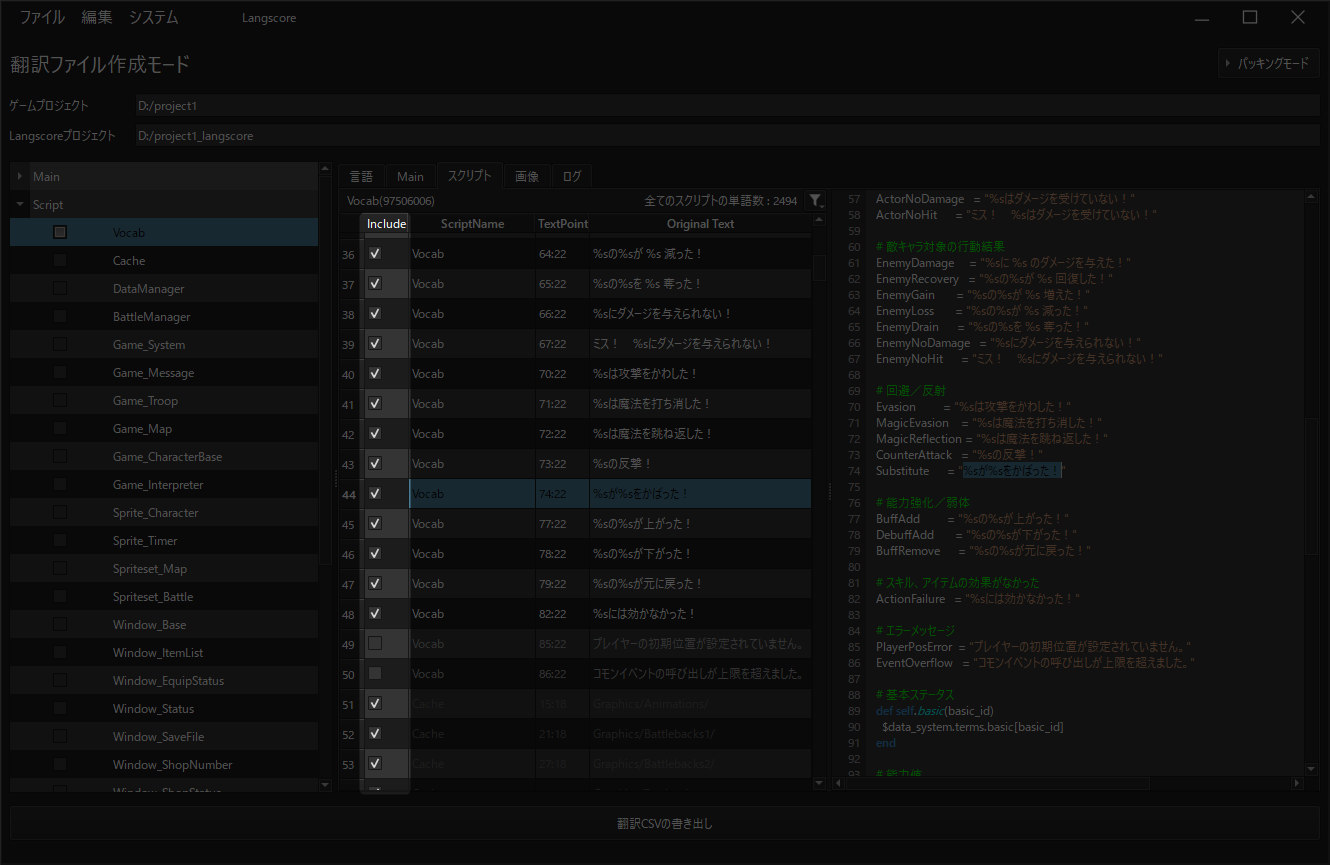
Task: Uncheck Include for table row 51
Action: (x=375, y=704)
